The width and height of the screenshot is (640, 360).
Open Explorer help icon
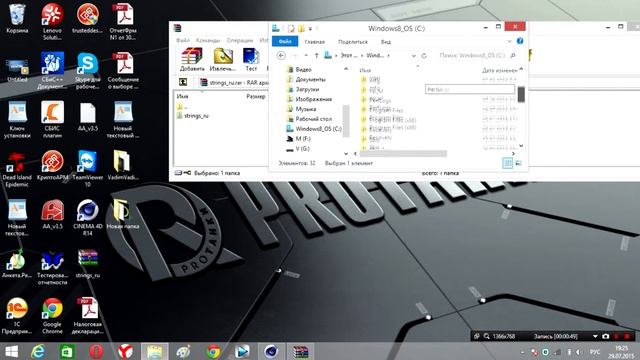(520, 41)
